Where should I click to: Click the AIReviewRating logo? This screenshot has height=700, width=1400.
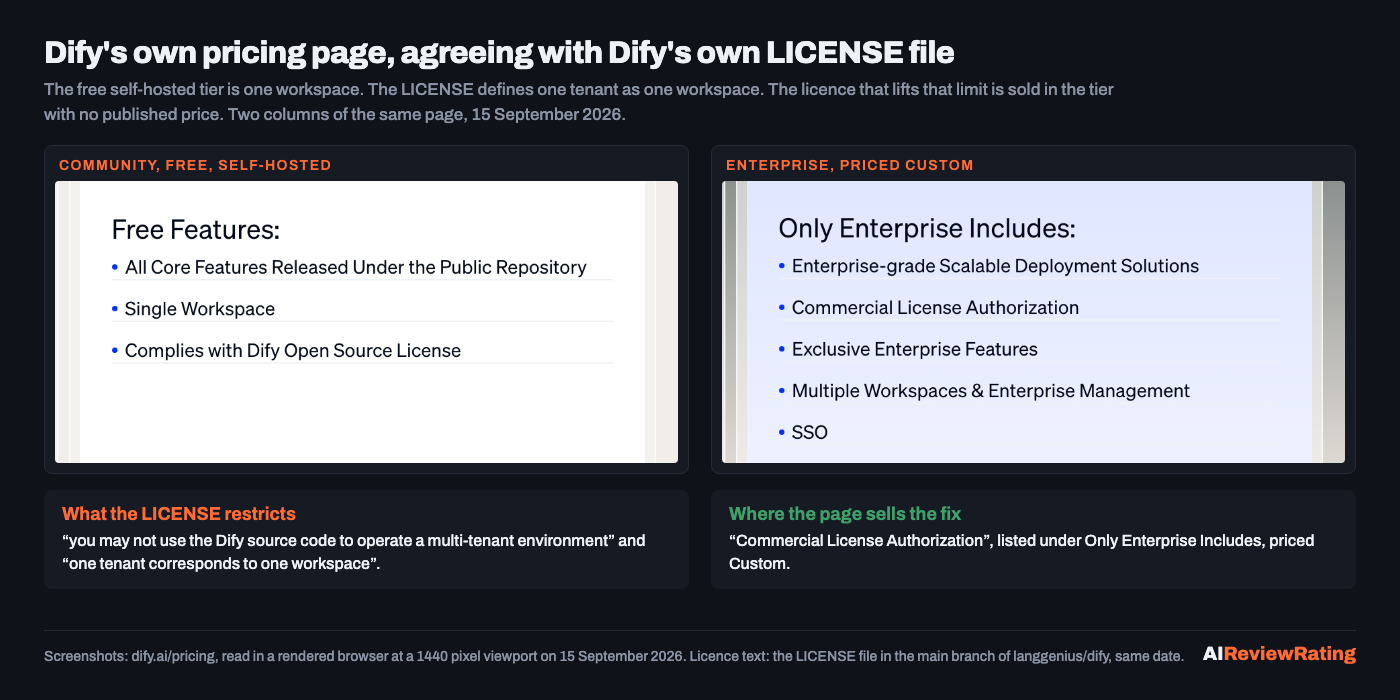click(1279, 654)
